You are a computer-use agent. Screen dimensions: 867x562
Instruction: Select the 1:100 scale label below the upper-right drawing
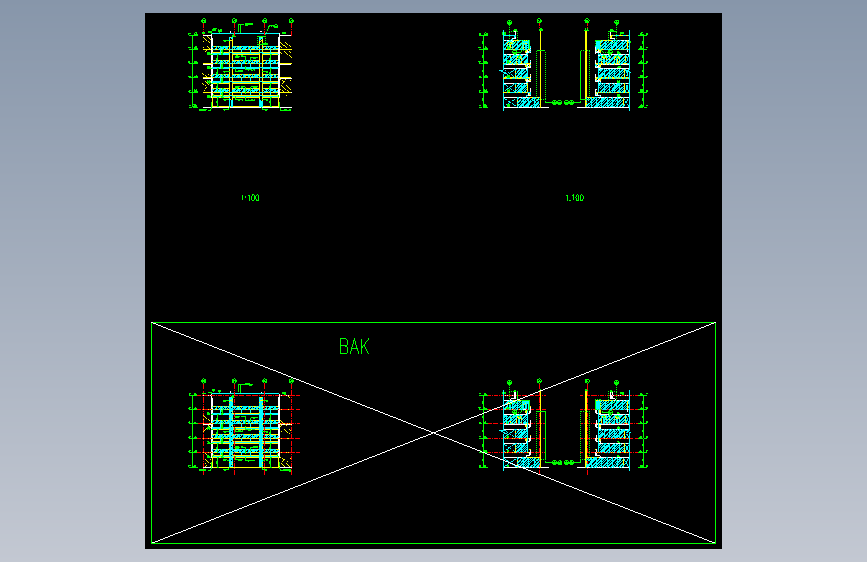(574, 197)
